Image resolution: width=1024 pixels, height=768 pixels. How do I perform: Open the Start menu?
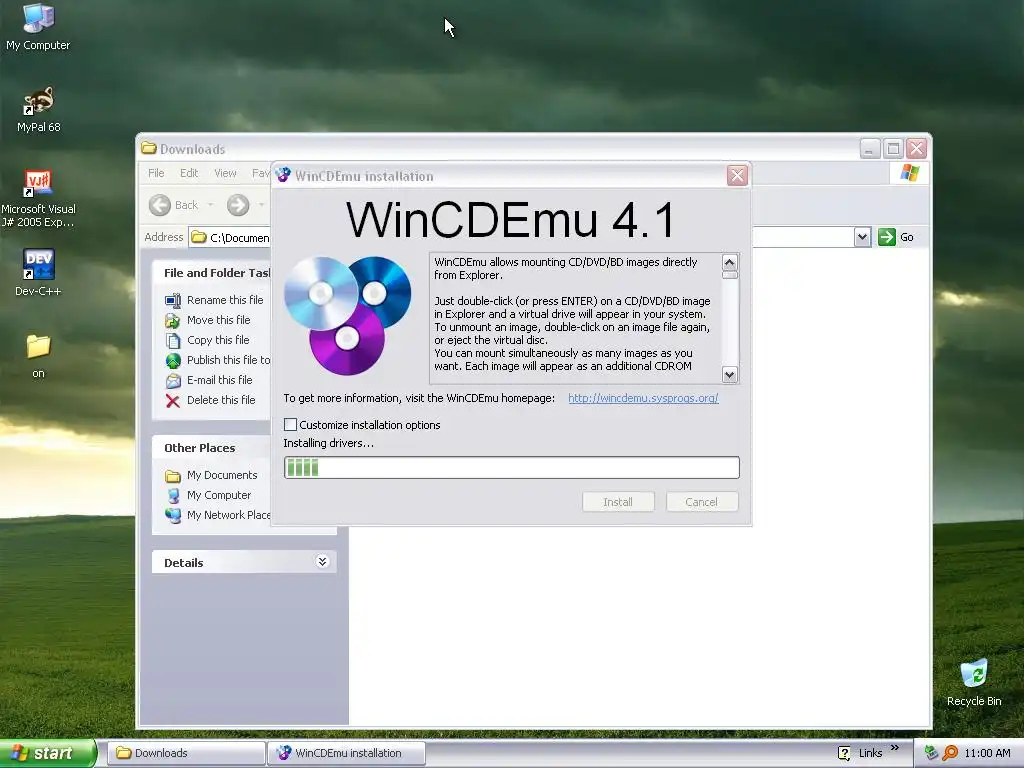[47, 753]
